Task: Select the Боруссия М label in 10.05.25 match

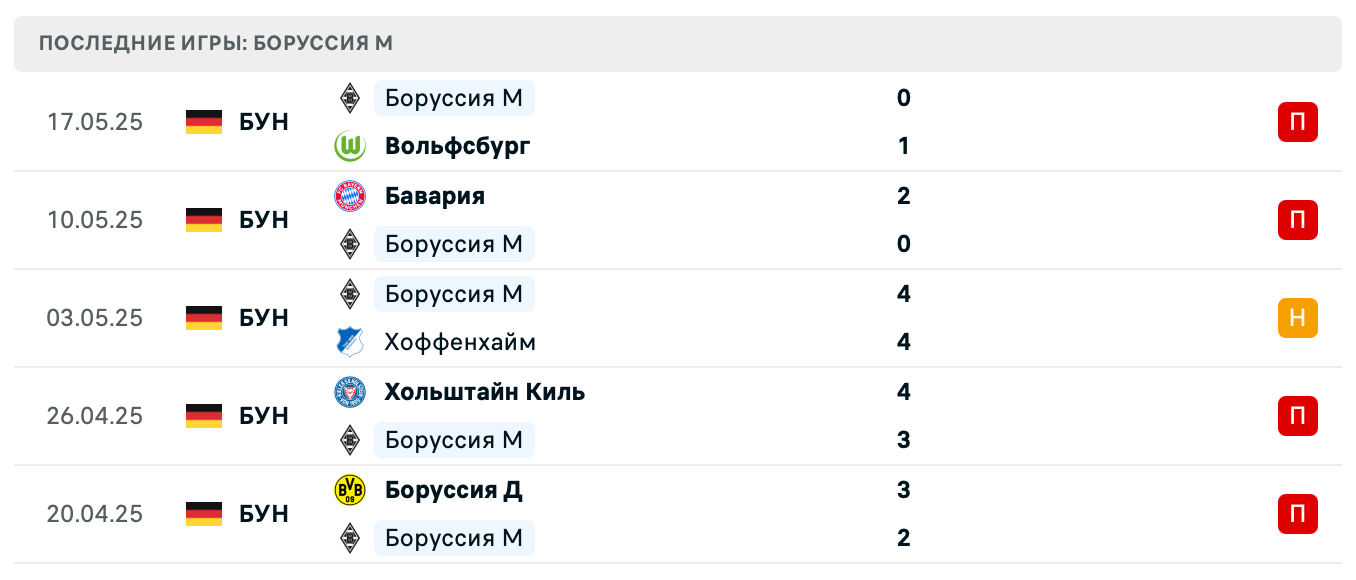Action: coord(454,244)
